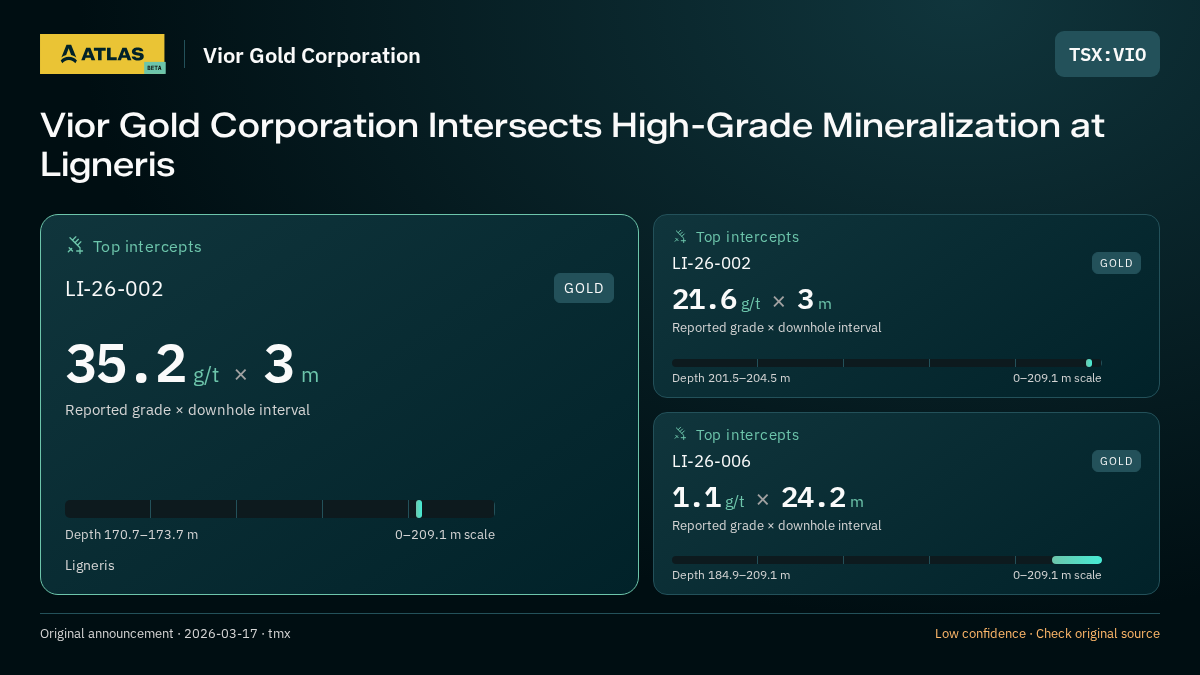Click the 'Depth 184.9–209.1 m' label
Screen dimensions: 1200x675
pos(731,575)
